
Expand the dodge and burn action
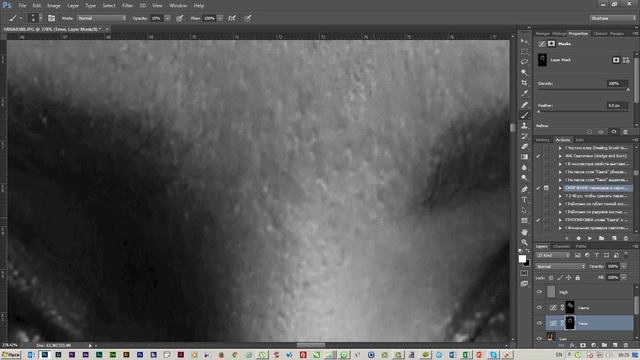pyautogui.click(x=560, y=156)
